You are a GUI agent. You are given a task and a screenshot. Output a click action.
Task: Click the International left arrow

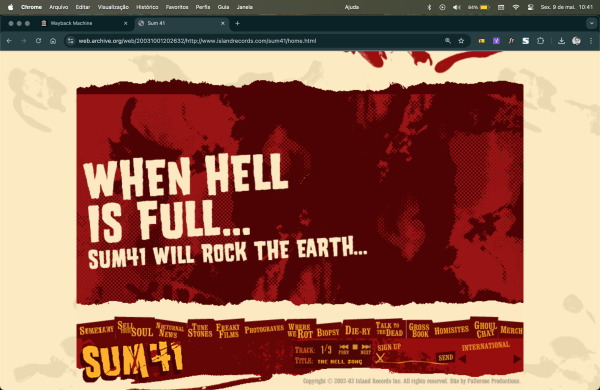click(462, 359)
